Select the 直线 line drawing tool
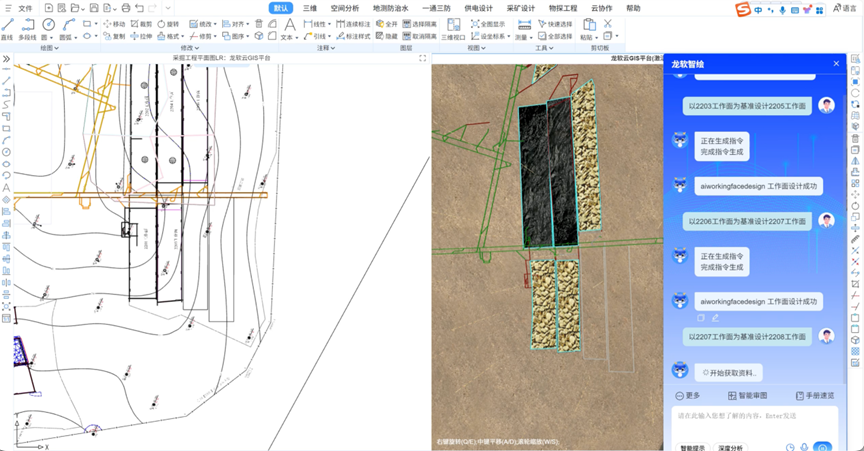This screenshot has height=451, width=864. [x=7, y=28]
